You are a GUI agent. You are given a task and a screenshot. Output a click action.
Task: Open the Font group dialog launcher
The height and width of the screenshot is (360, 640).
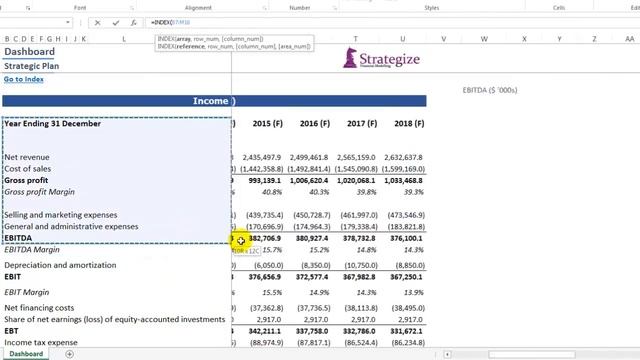[132, 8]
